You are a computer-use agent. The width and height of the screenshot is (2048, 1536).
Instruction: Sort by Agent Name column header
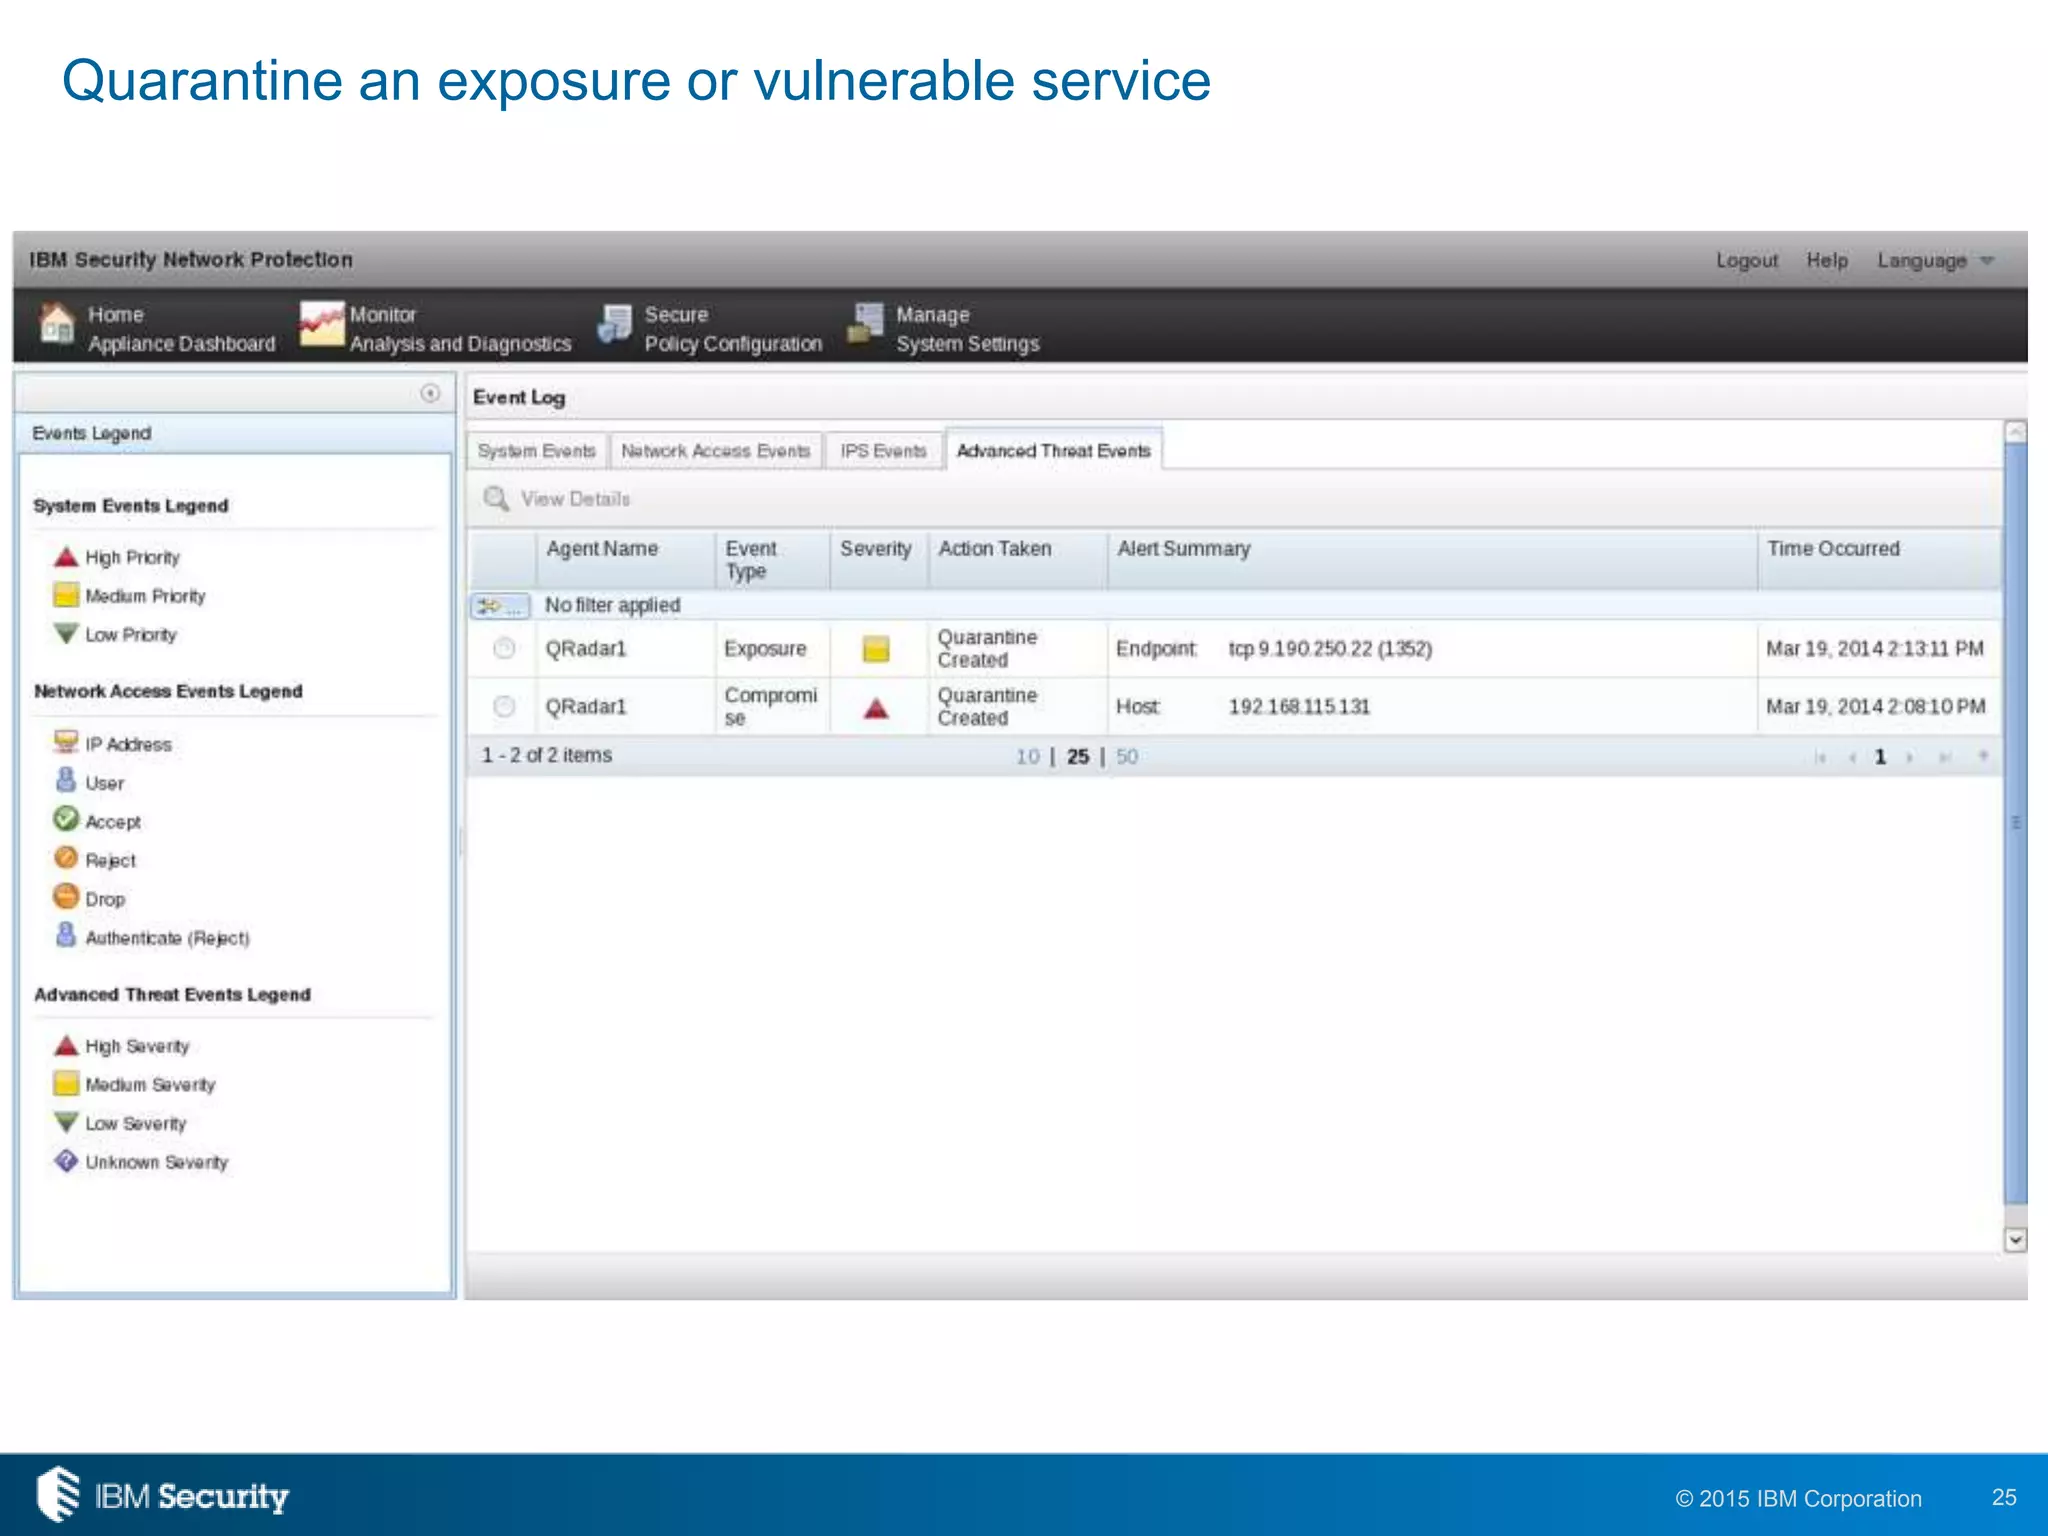tap(626, 560)
